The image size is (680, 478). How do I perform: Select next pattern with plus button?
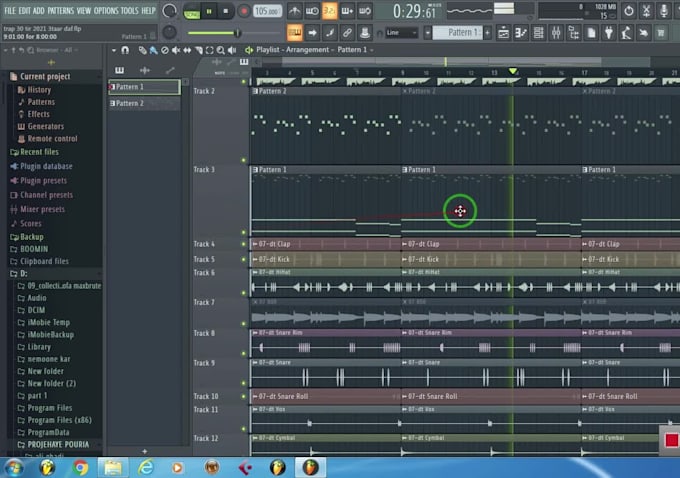point(487,33)
